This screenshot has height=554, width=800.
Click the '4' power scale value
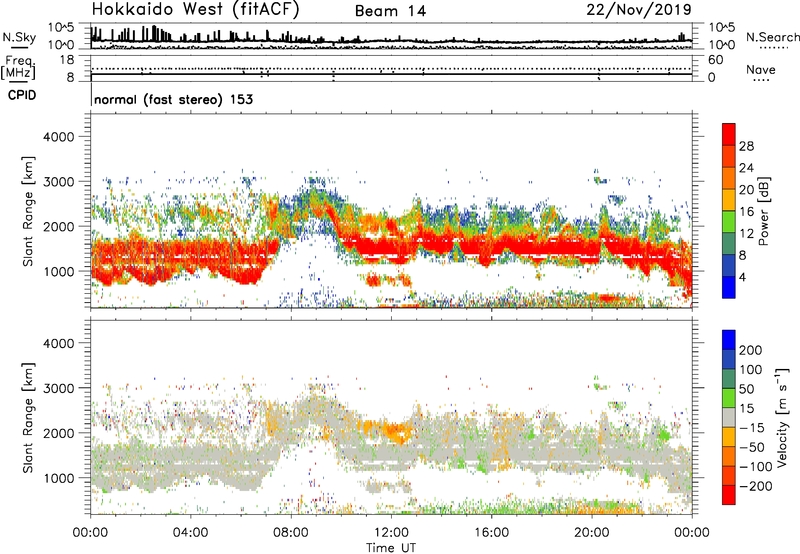tap(742, 278)
